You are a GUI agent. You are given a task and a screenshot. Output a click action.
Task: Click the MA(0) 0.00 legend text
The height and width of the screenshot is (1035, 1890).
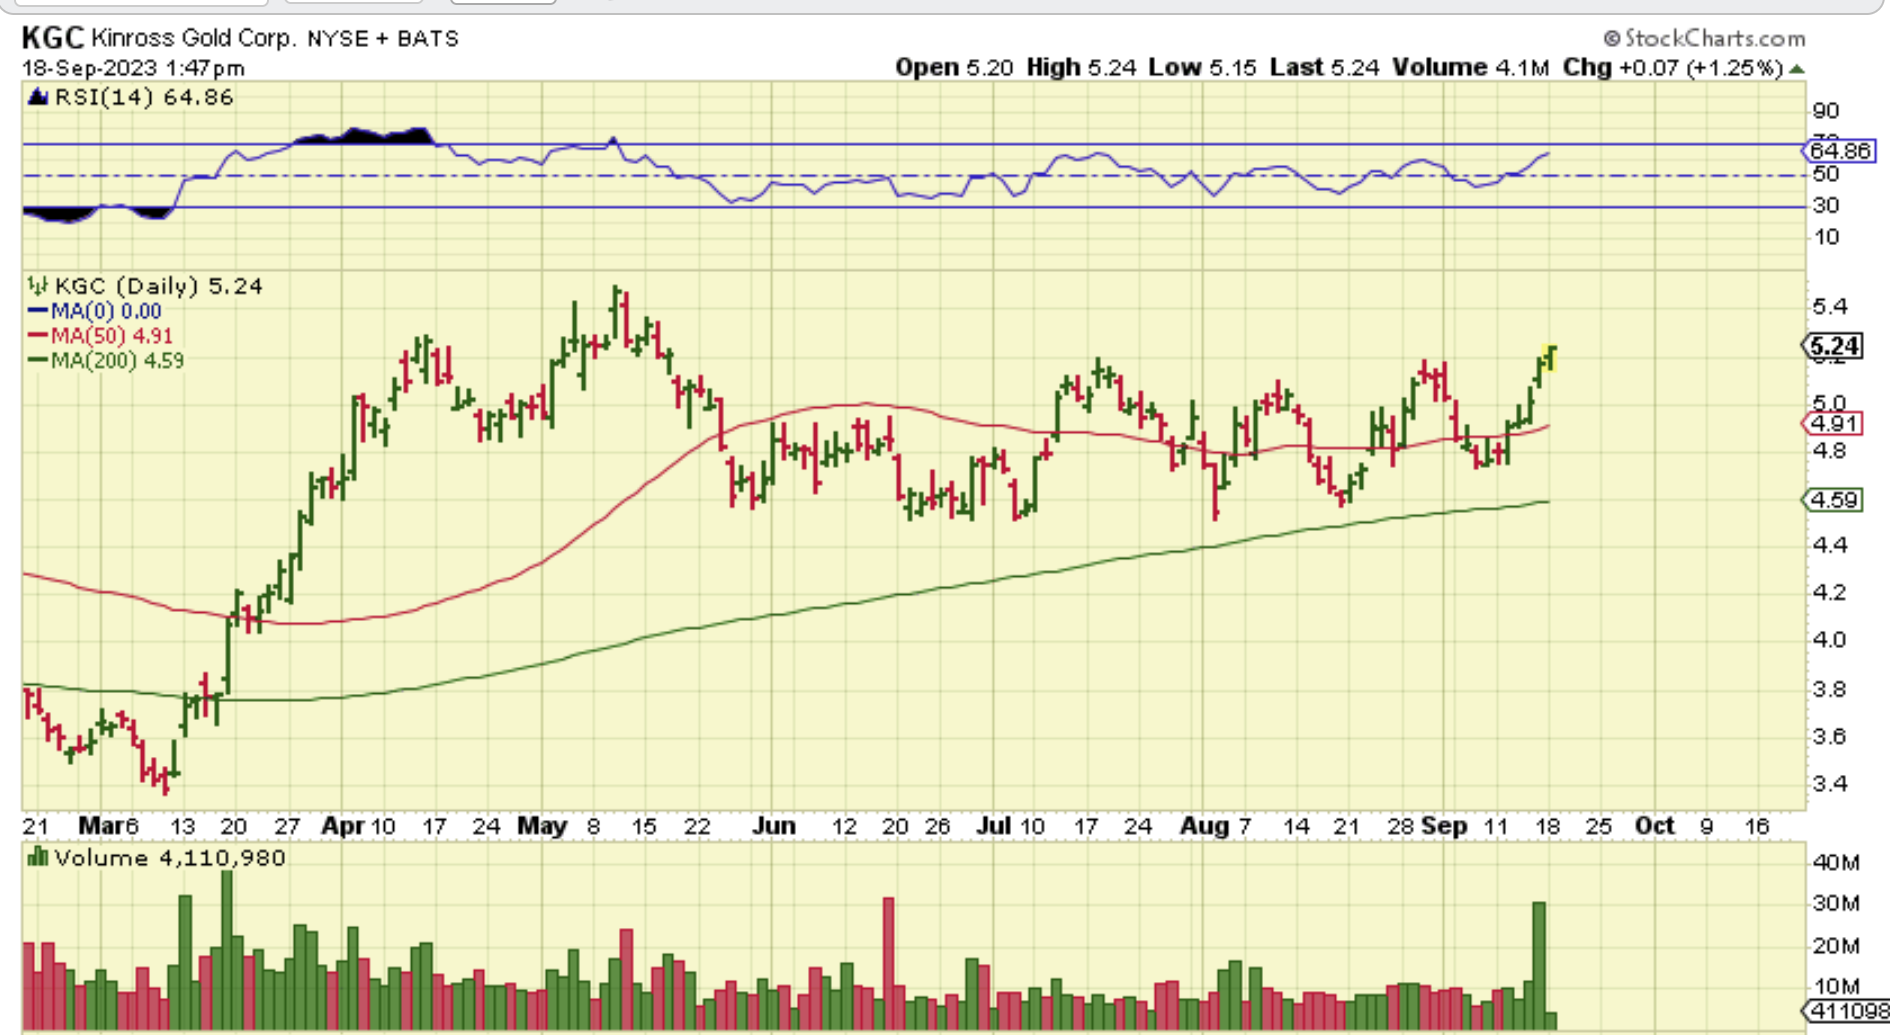(x=106, y=311)
